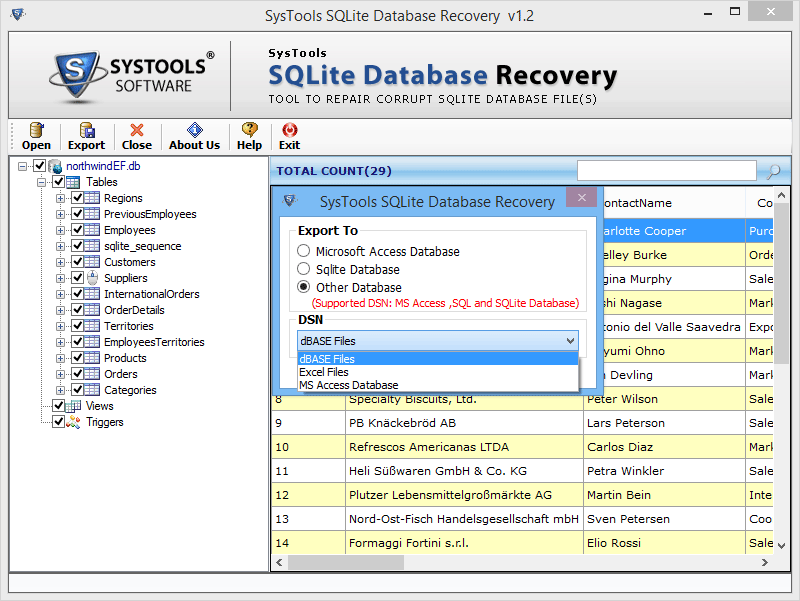The image size is (800, 601).
Task: Expand the Regions tree node
Action: 60,198
